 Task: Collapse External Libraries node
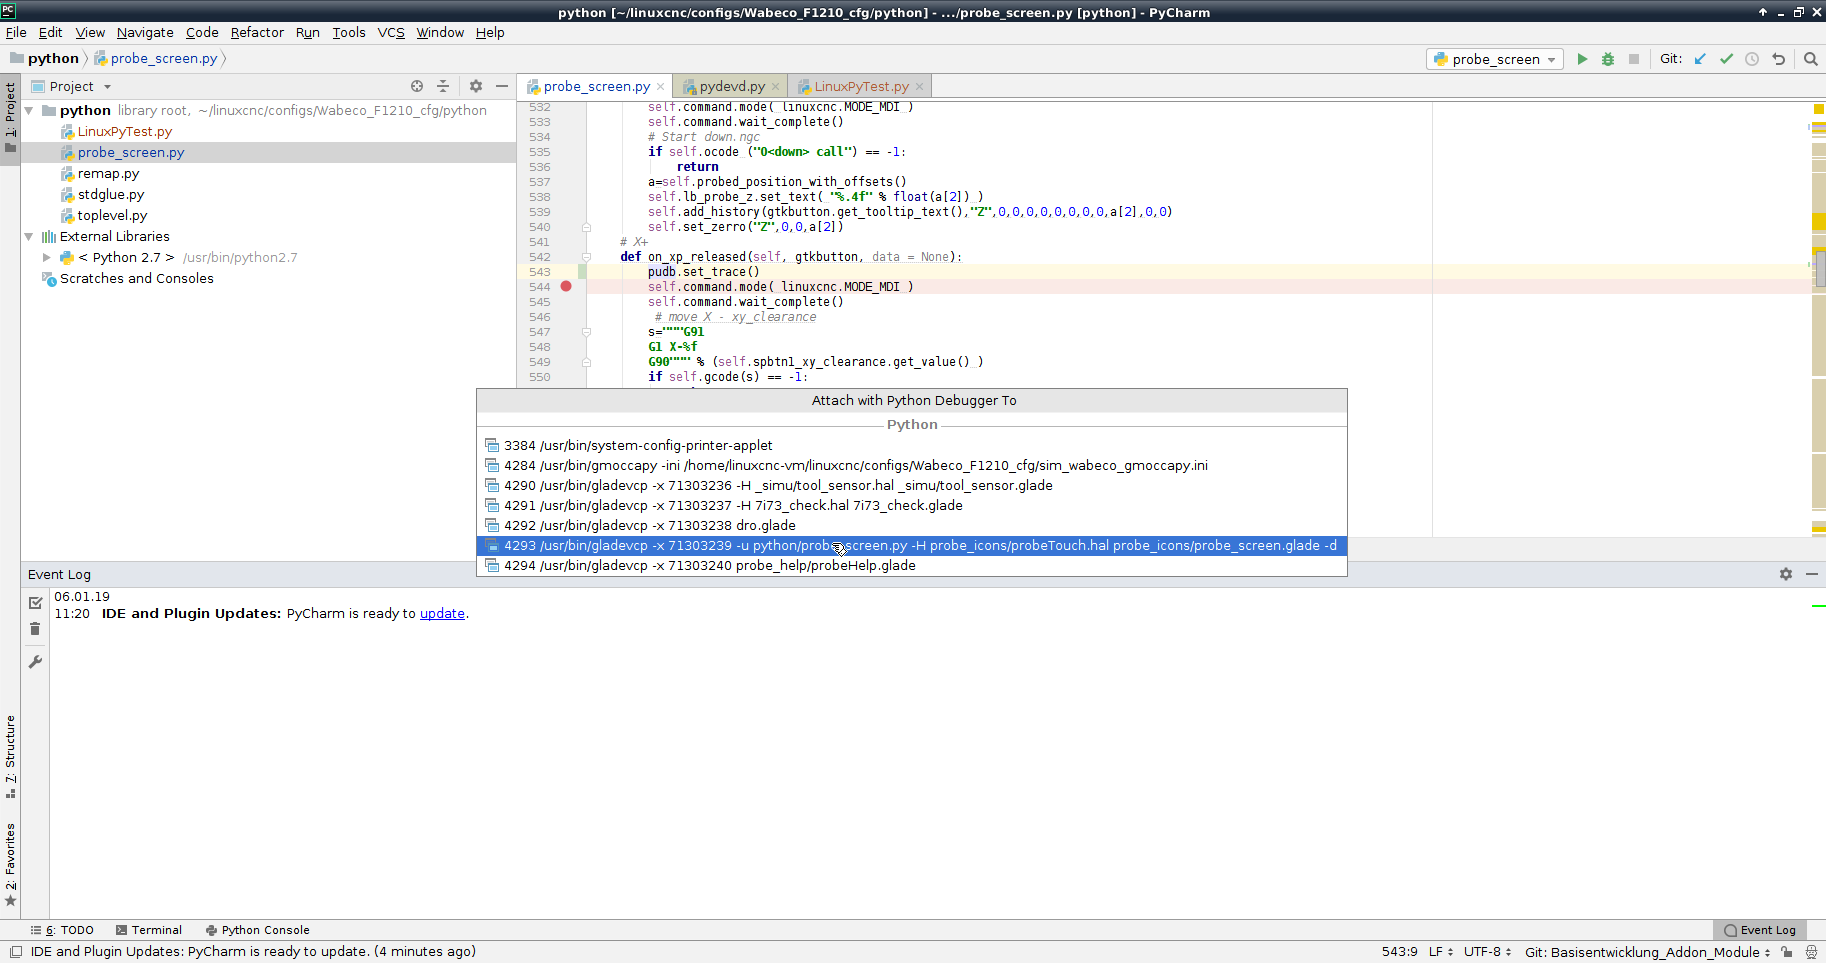(x=29, y=237)
